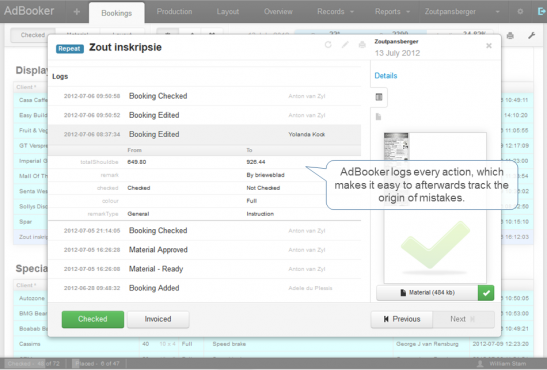The width and height of the screenshot is (547, 370).
Task: Select the Booking Edited log at 09:50:52
Action: (204, 115)
